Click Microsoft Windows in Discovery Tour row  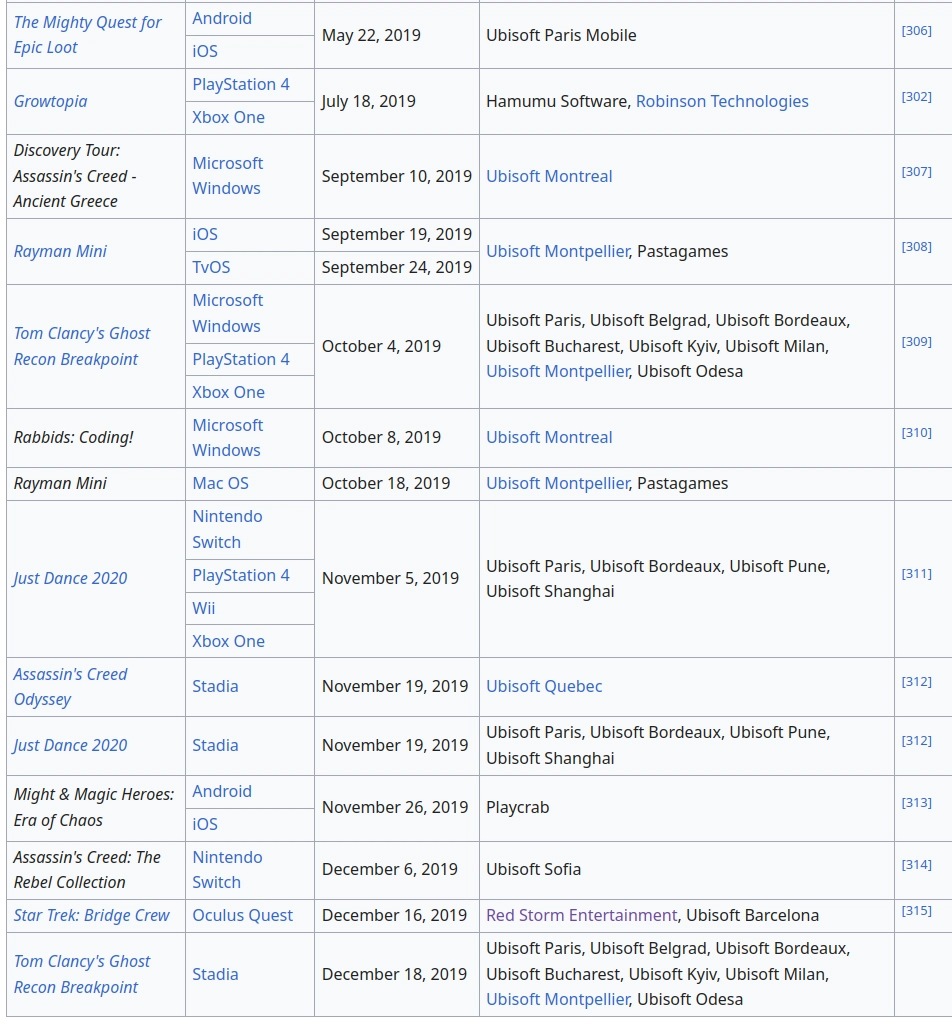click(x=228, y=176)
